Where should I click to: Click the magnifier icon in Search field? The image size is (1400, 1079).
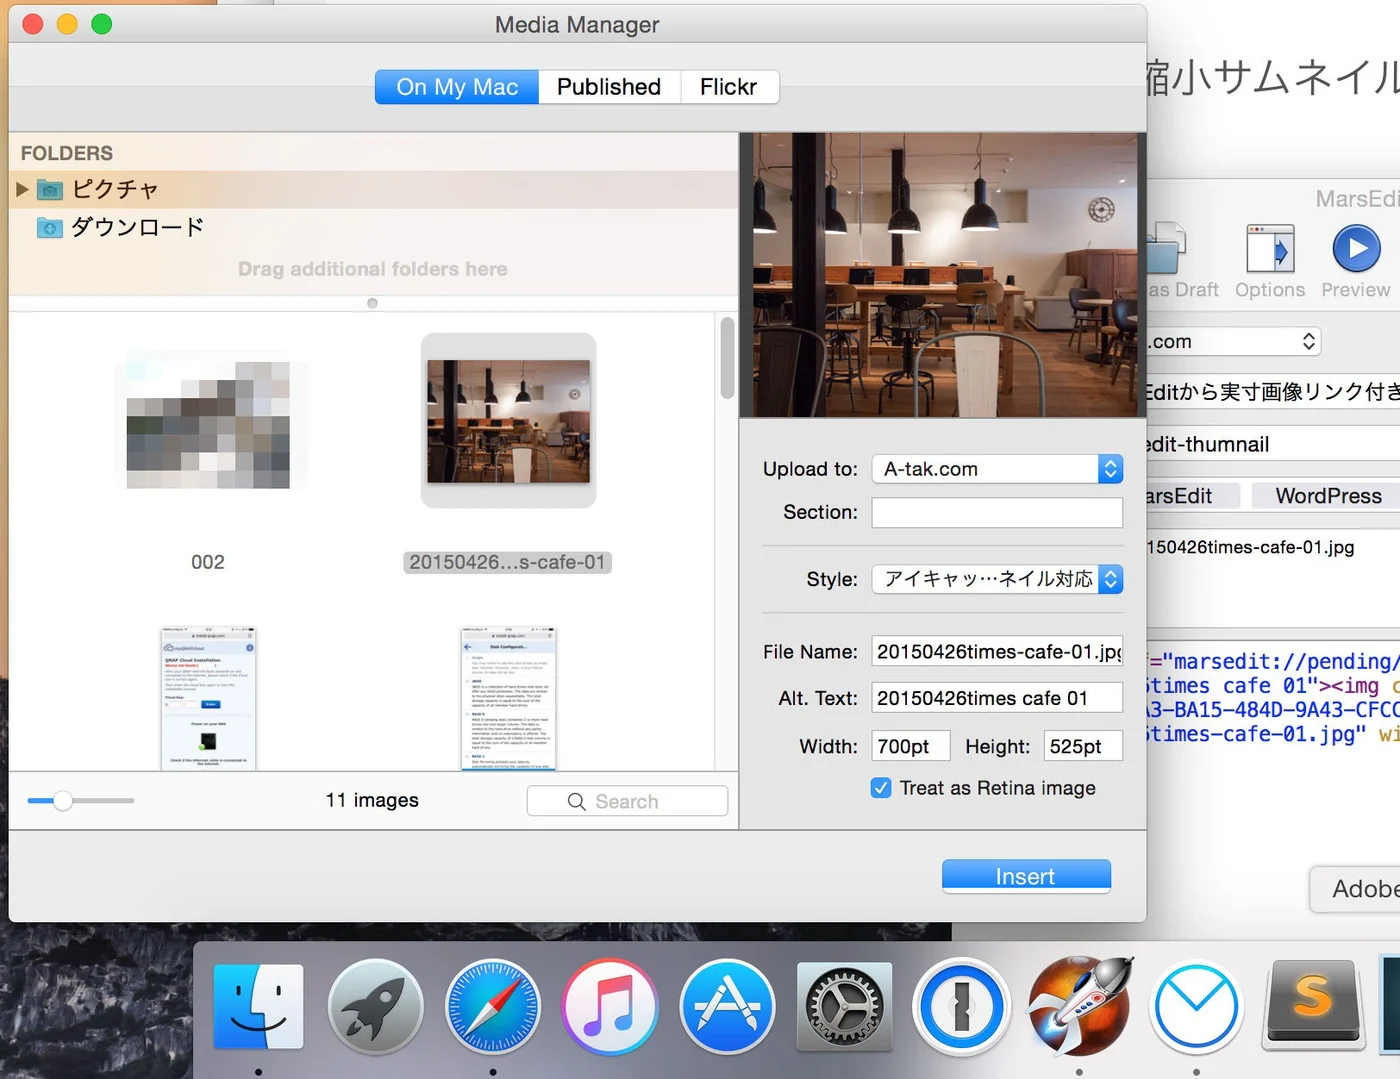click(576, 801)
